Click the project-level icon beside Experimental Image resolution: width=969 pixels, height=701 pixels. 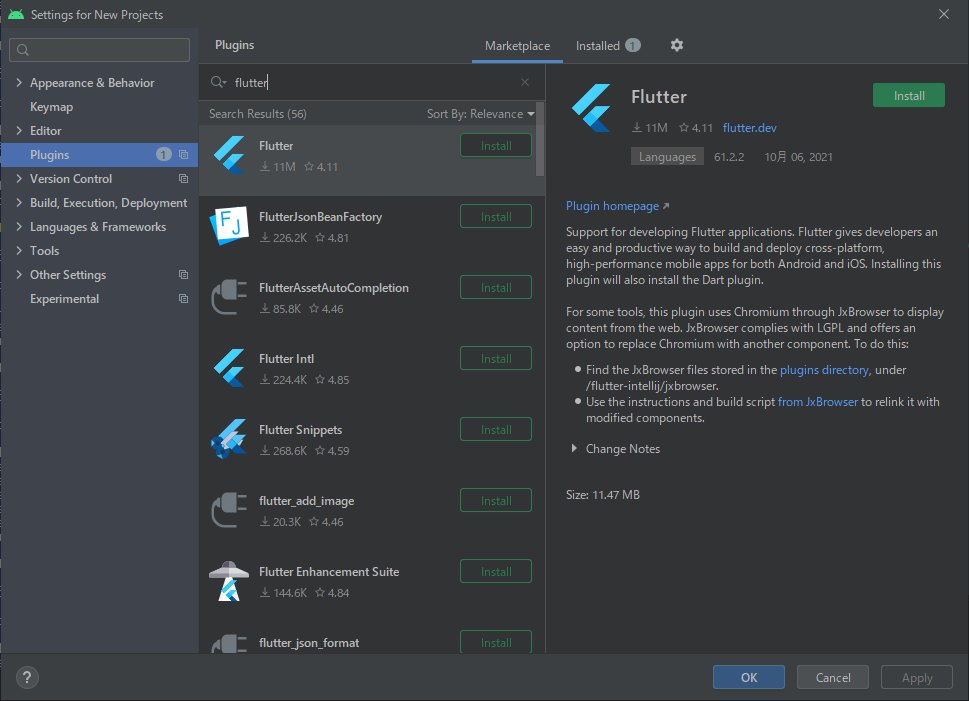(184, 299)
